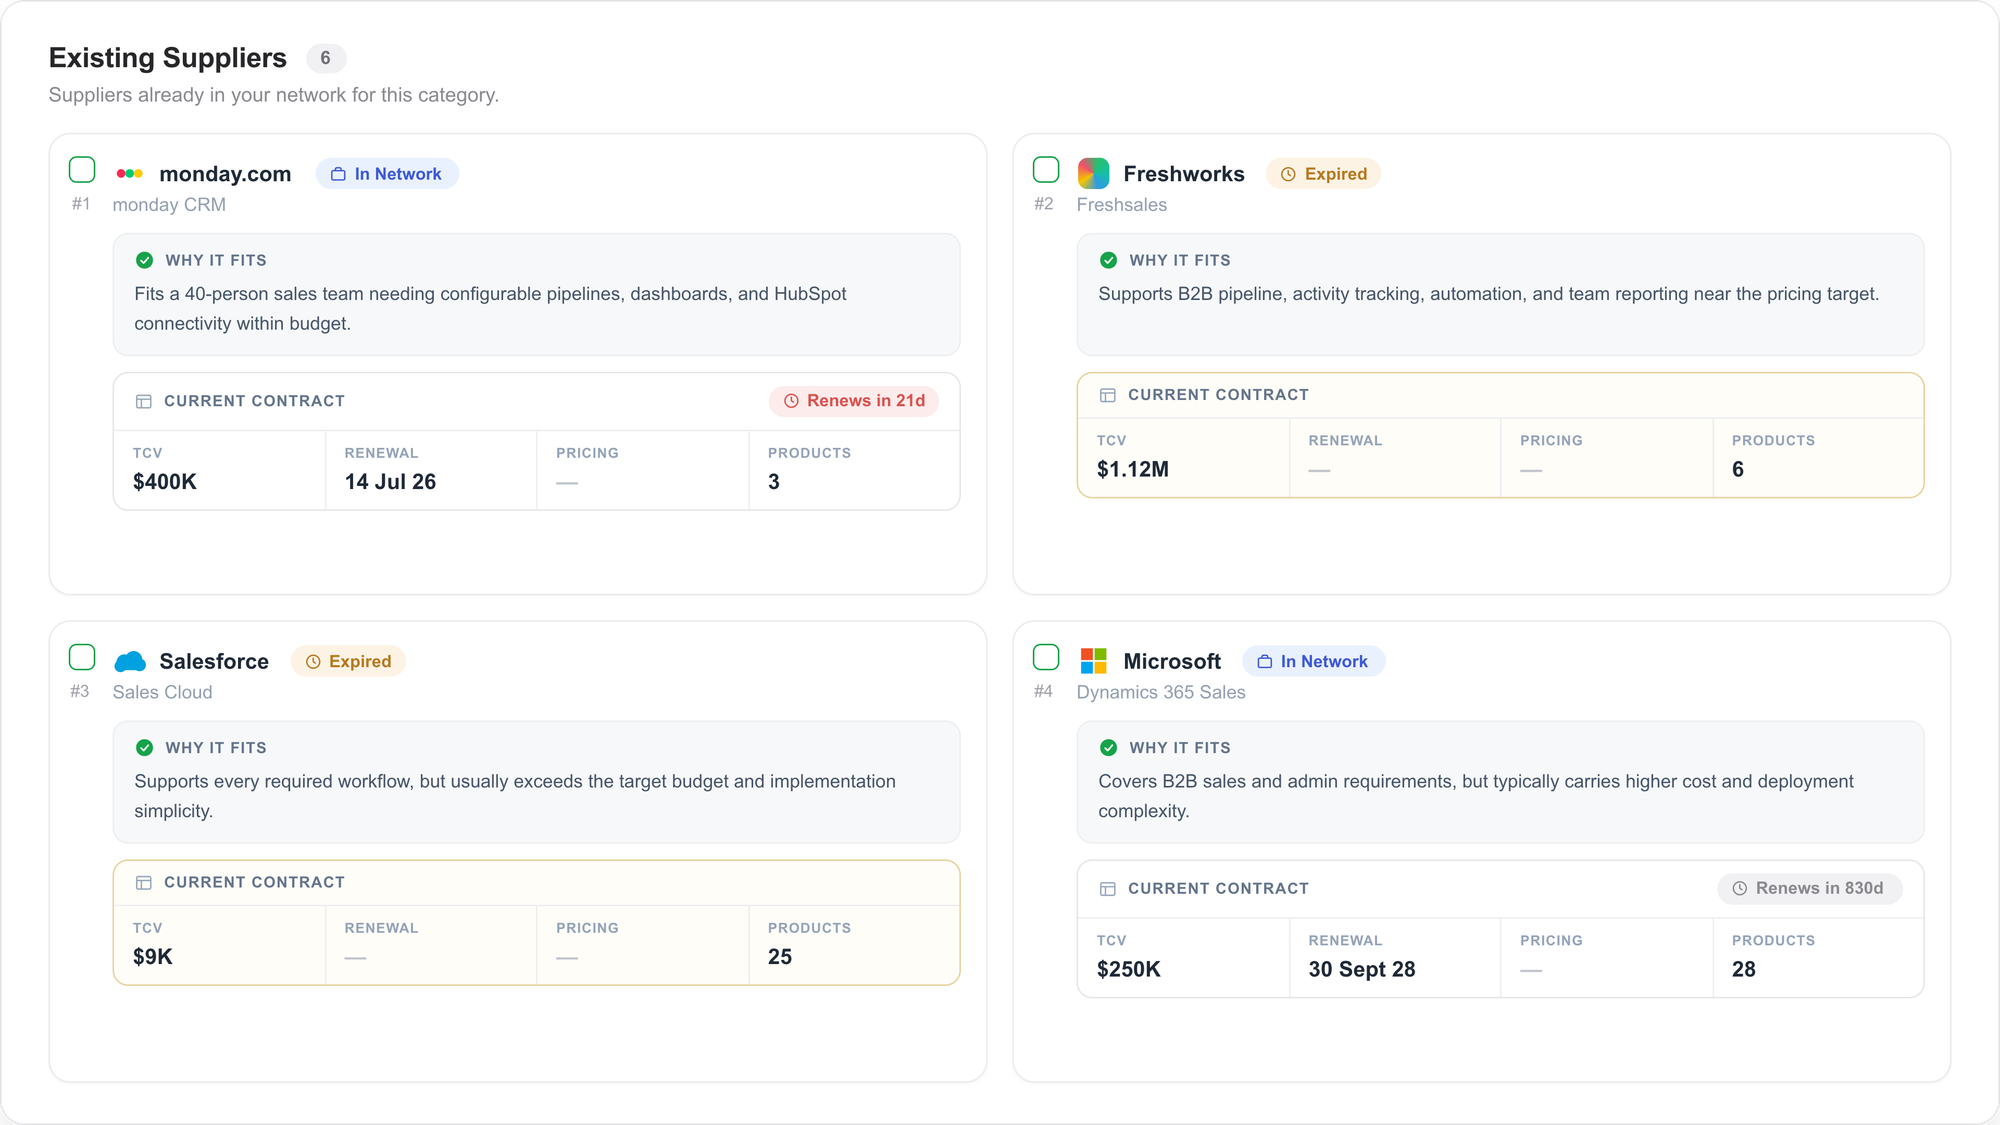Image resolution: width=2000 pixels, height=1125 pixels.
Task: Click the briefcase icon in Microsoft In Network badge
Action: (1265, 661)
